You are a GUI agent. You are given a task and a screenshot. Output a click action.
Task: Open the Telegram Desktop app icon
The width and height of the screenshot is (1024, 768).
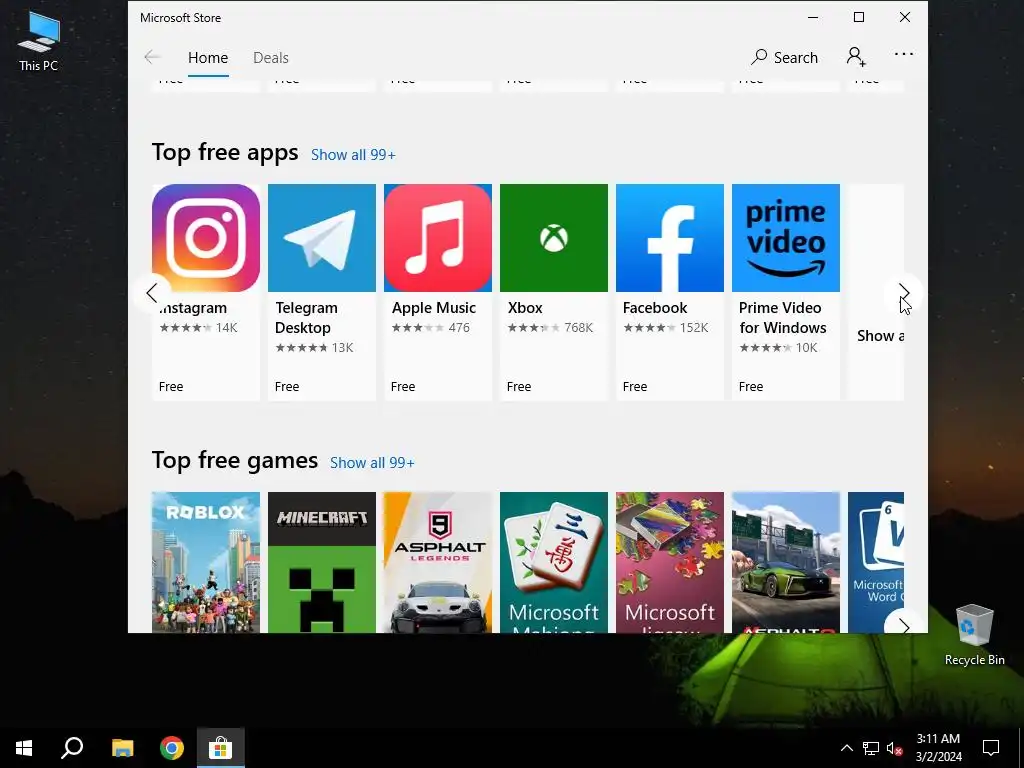322,238
